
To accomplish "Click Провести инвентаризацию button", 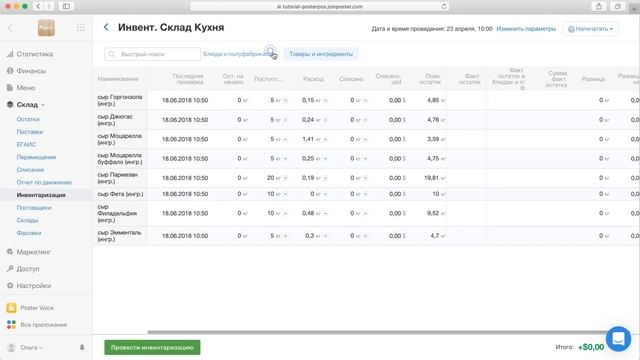I will click(x=152, y=347).
